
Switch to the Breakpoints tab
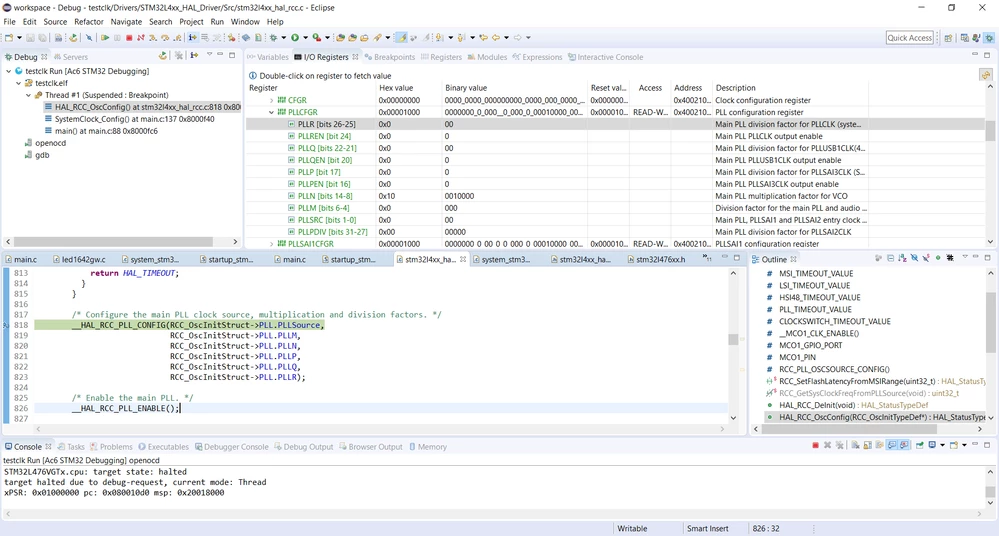389,57
